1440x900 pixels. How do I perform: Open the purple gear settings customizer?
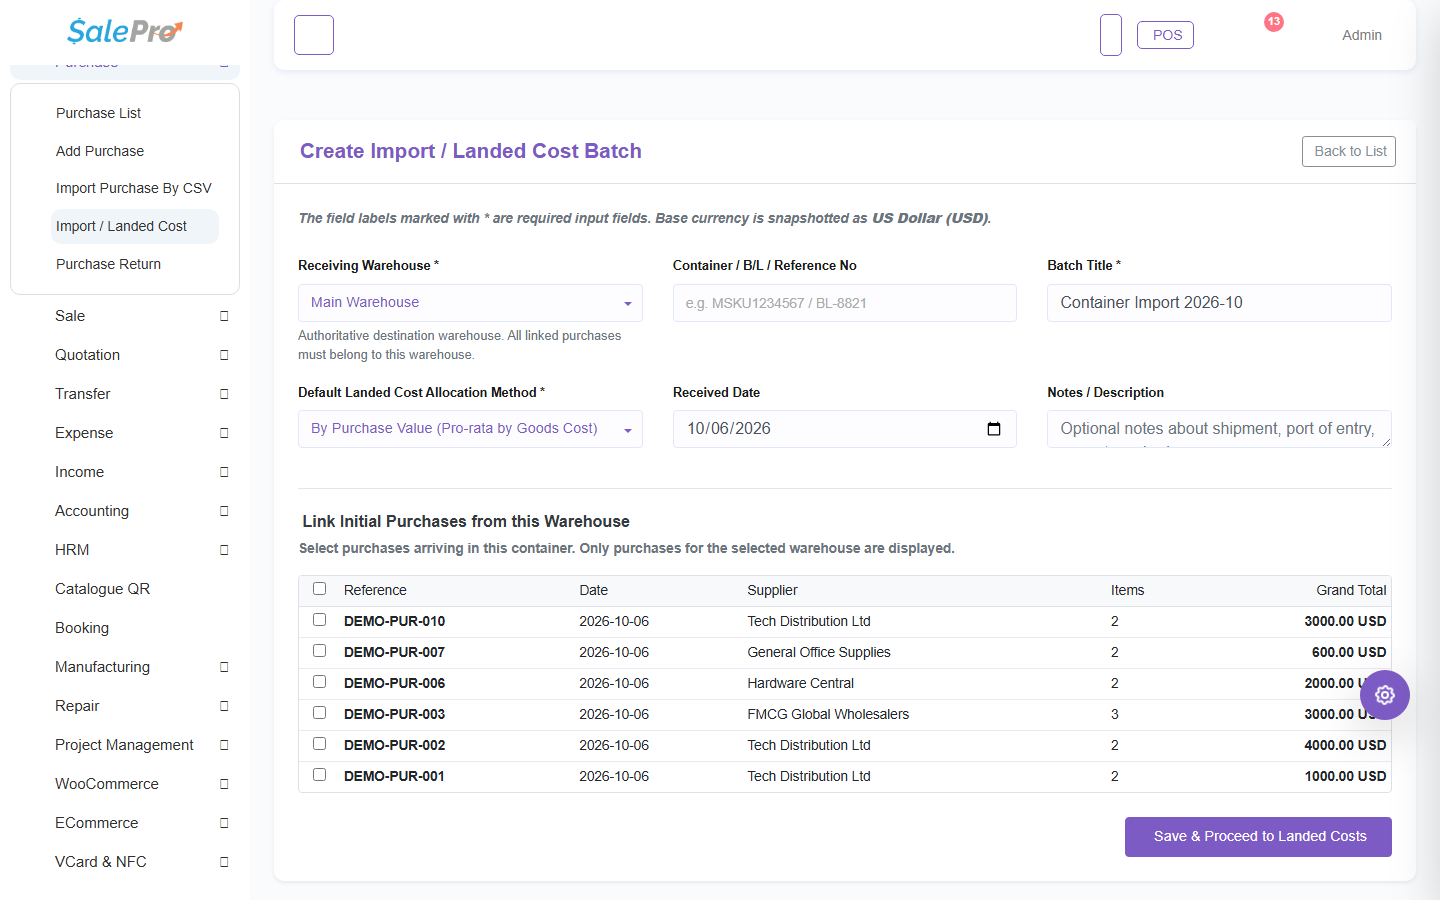tap(1385, 695)
